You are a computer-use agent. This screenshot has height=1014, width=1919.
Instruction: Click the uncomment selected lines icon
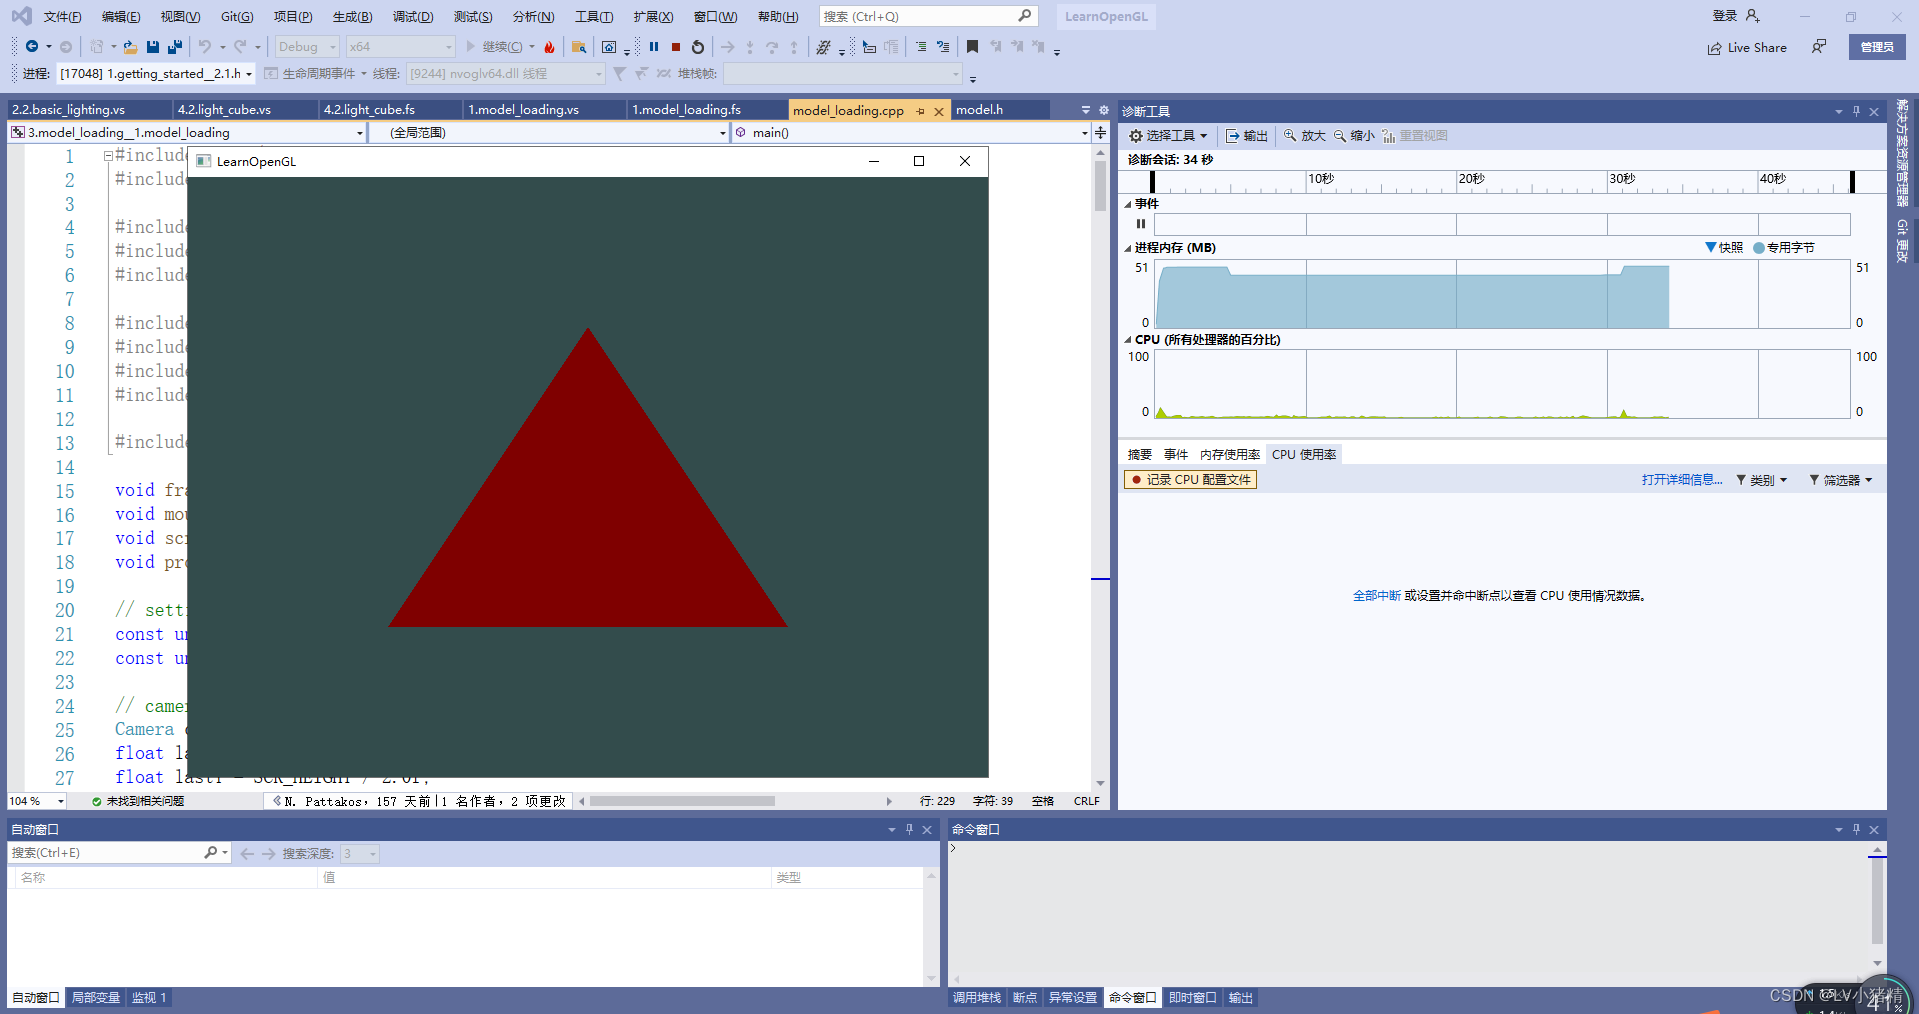click(x=943, y=47)
